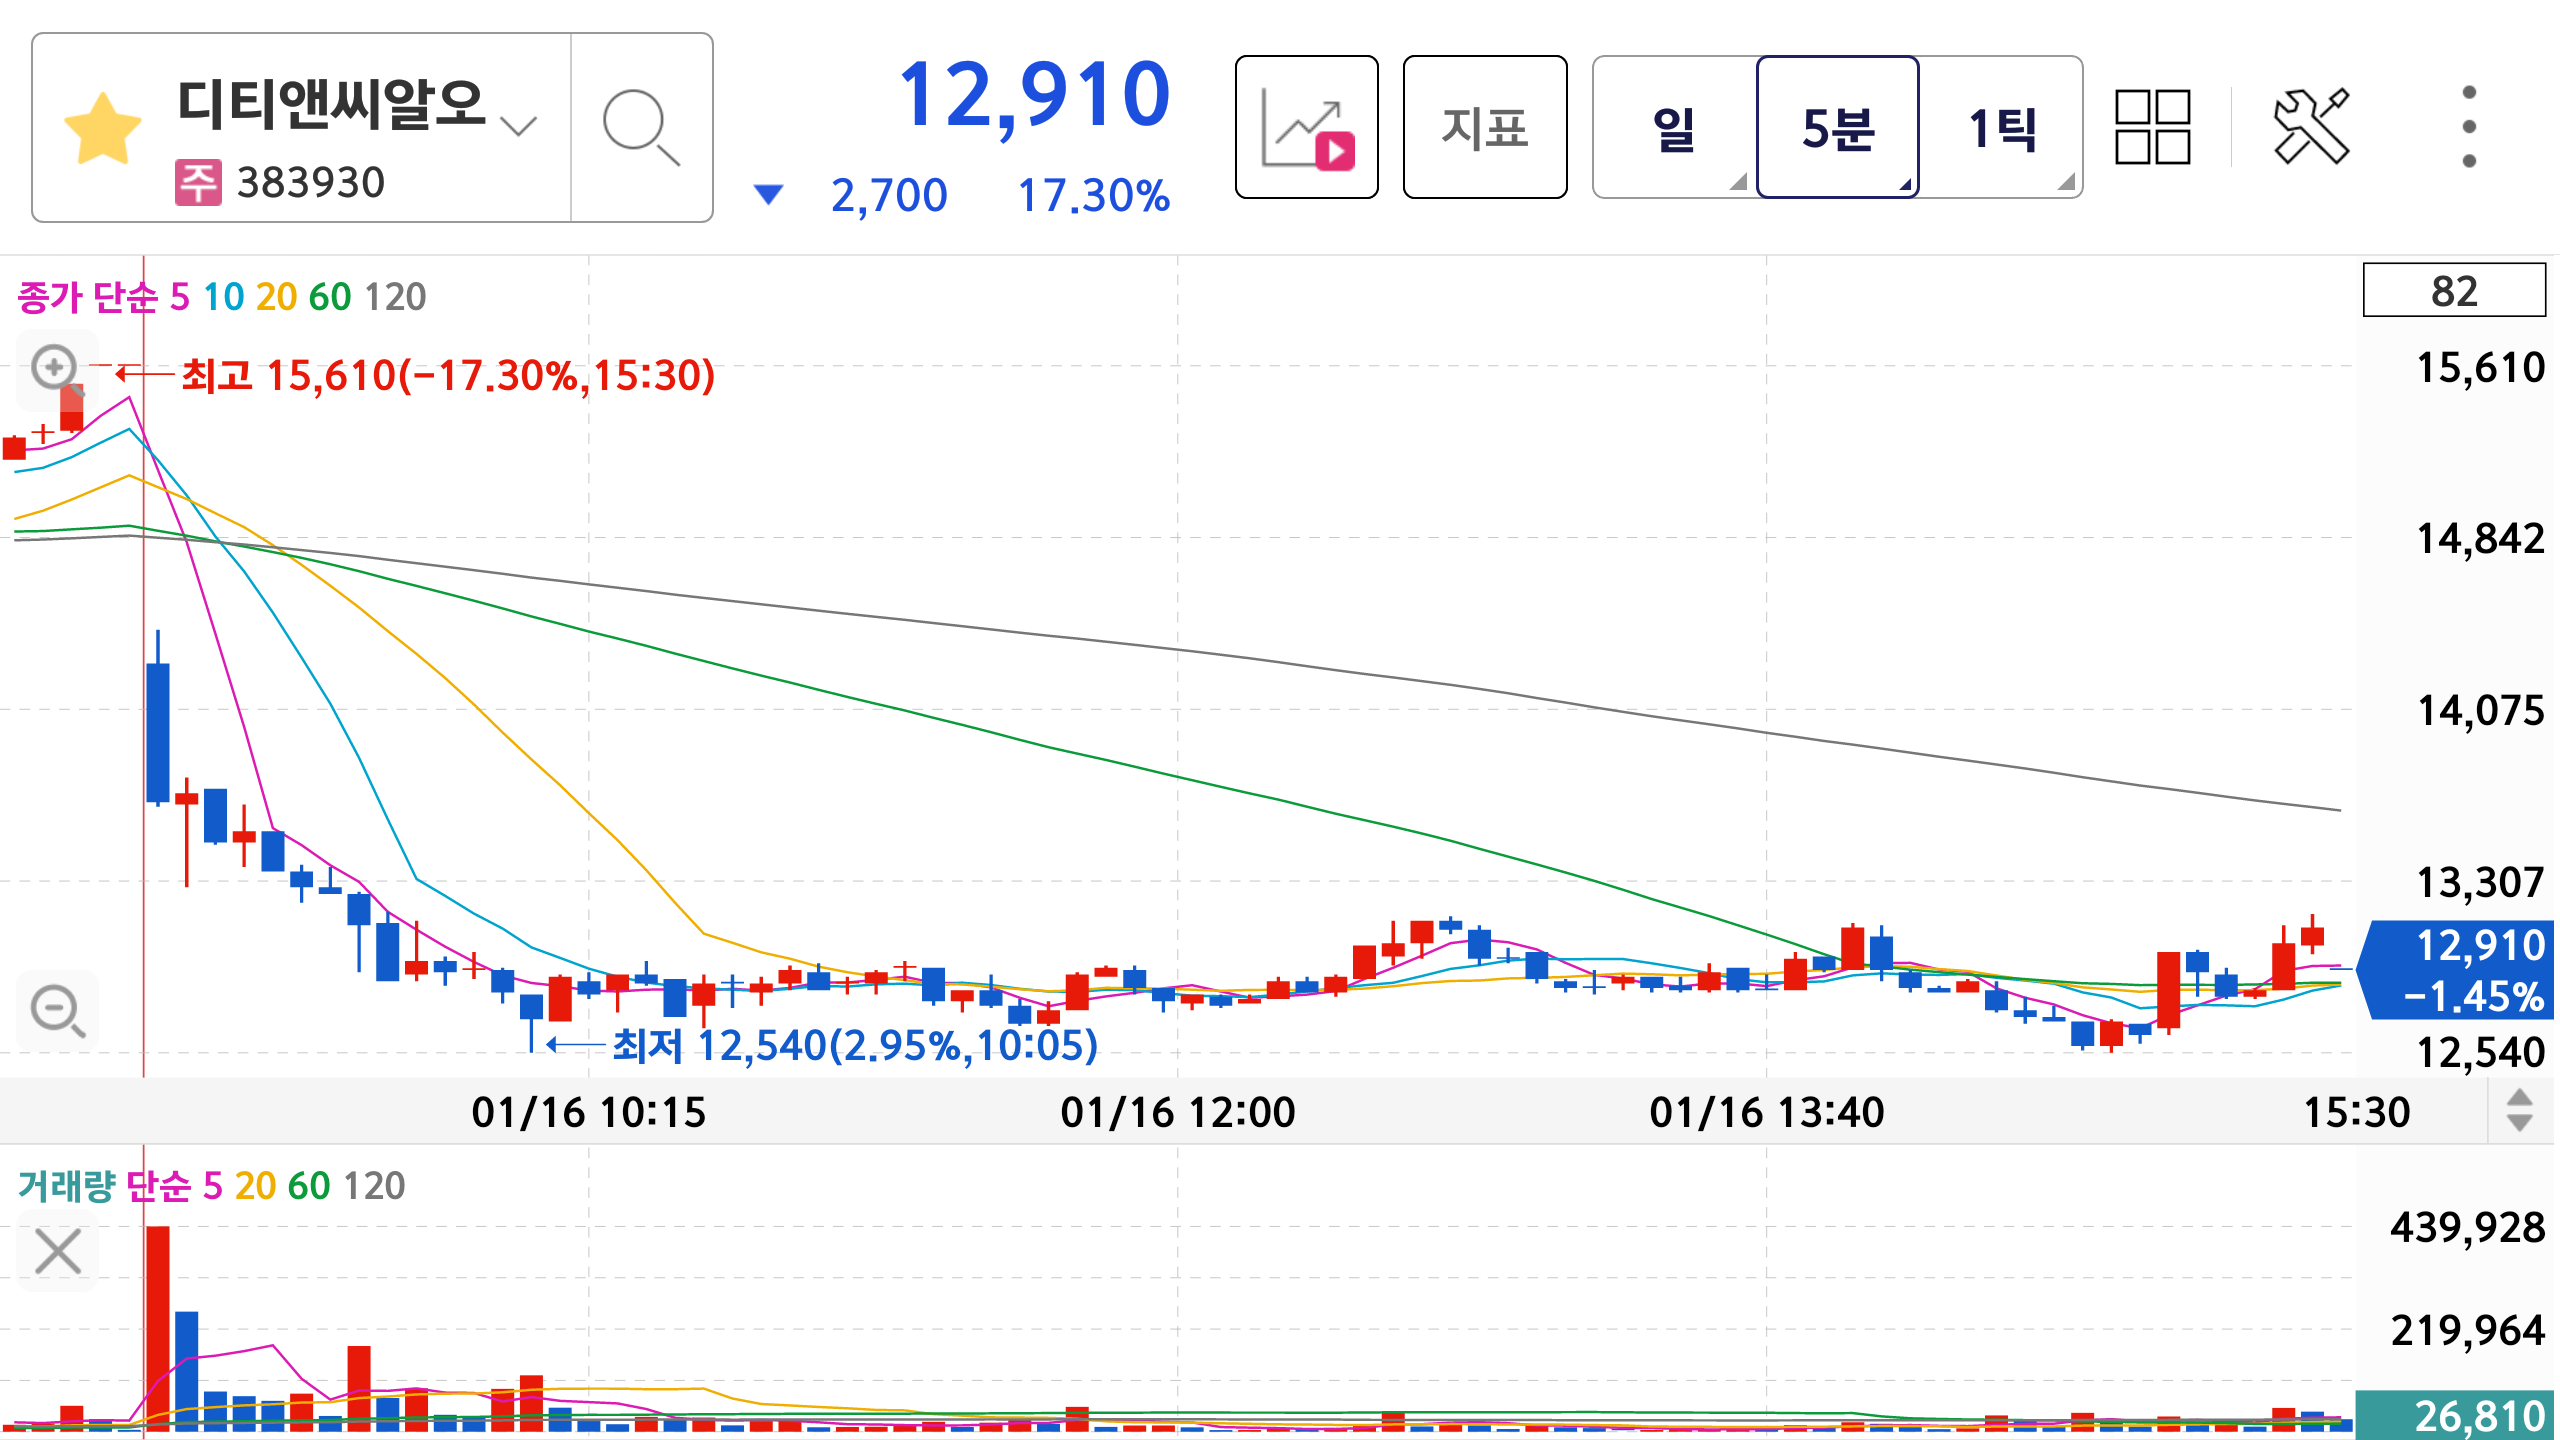Tap the 15:30 closing time label
Screen dimensions: 2560x1440
[2357, 1112]
